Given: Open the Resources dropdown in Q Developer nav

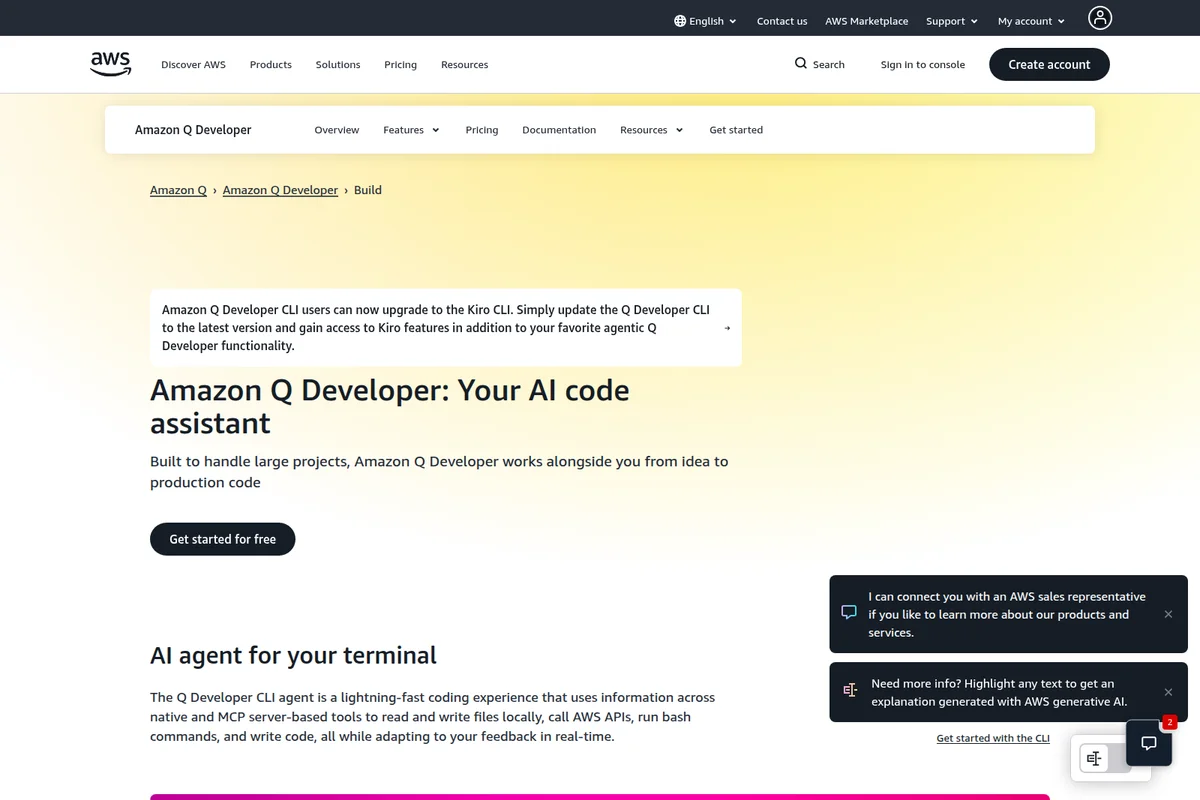Looking at the screenshot, I should 651,129.
